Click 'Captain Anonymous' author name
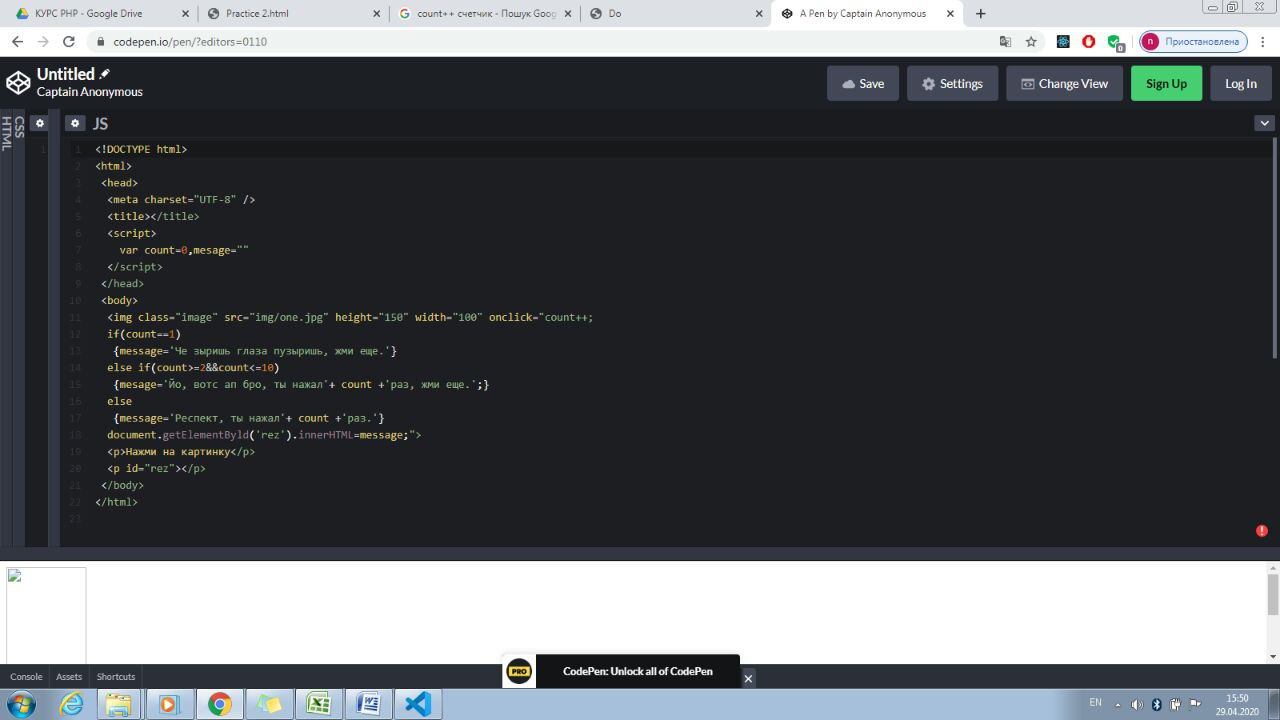Image resolution: width=1280 pixels, height=720 pixels. click(90, 92)
